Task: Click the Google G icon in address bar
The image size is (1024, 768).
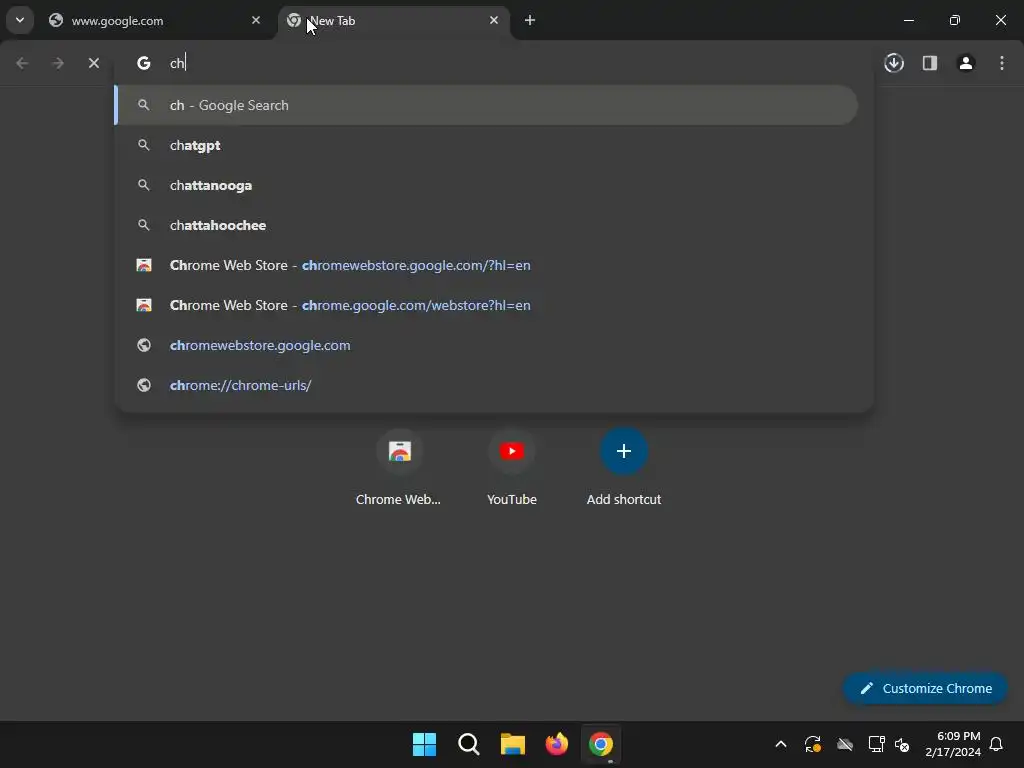Action: [x=144, y=63]
